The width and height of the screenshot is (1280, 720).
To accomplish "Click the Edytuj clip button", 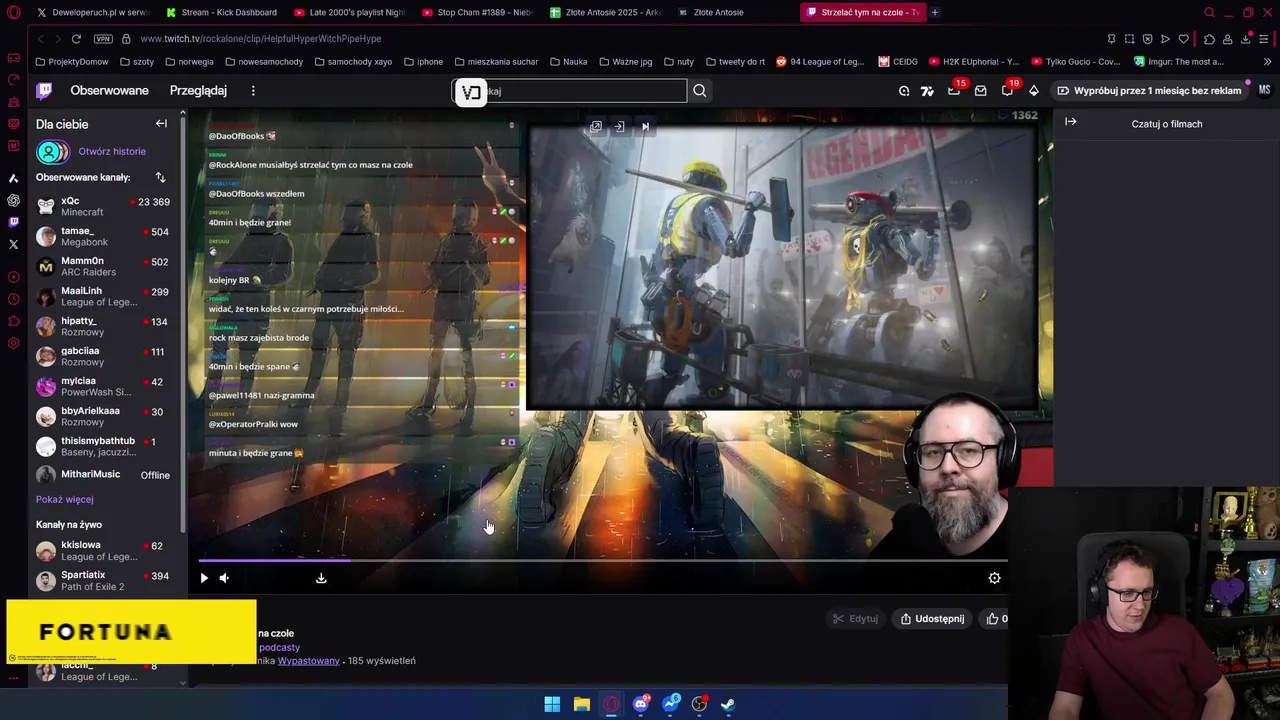I will 855,619.
